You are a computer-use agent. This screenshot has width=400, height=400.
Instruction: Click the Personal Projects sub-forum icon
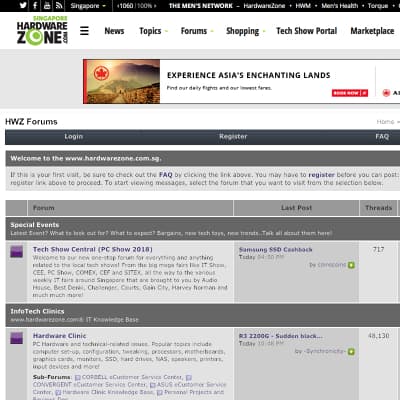coord(160,393)
